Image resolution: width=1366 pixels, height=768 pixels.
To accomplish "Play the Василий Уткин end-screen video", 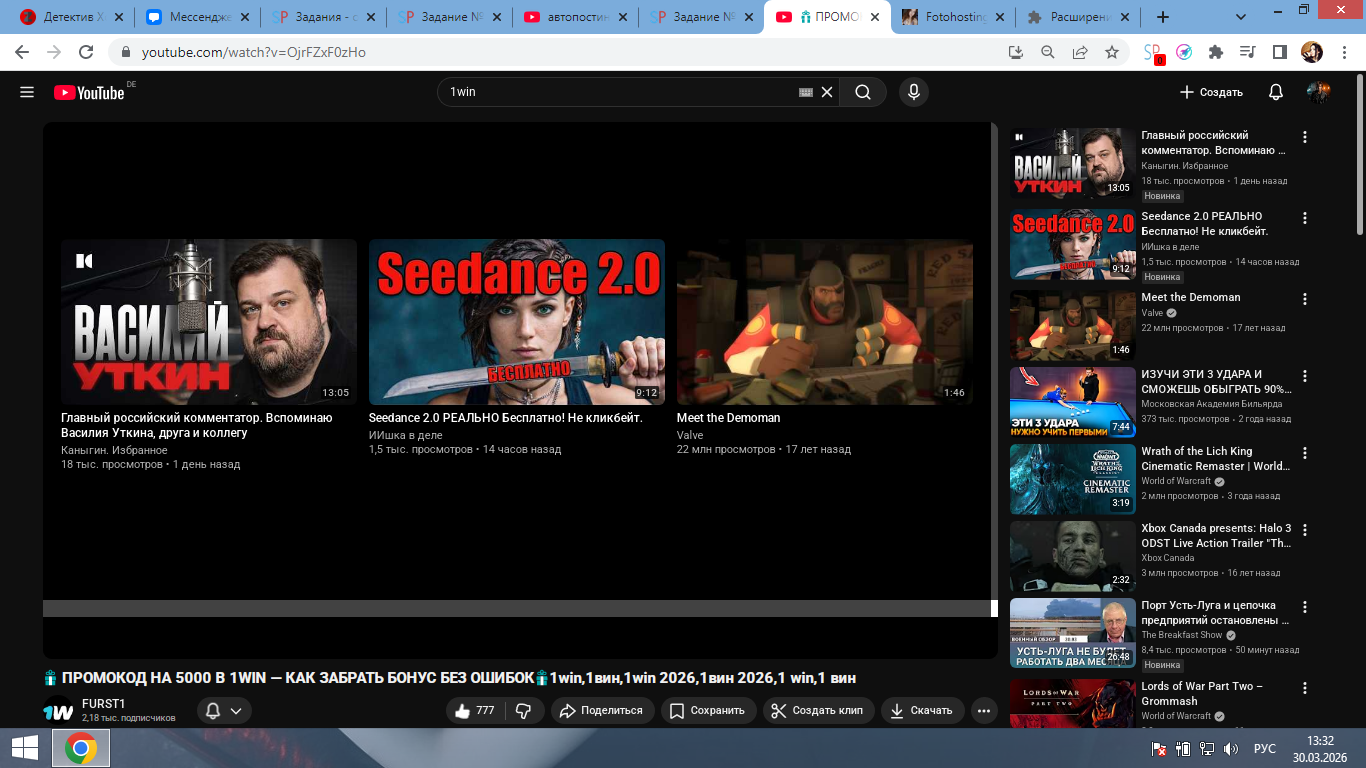I will [x=209, y=322].
